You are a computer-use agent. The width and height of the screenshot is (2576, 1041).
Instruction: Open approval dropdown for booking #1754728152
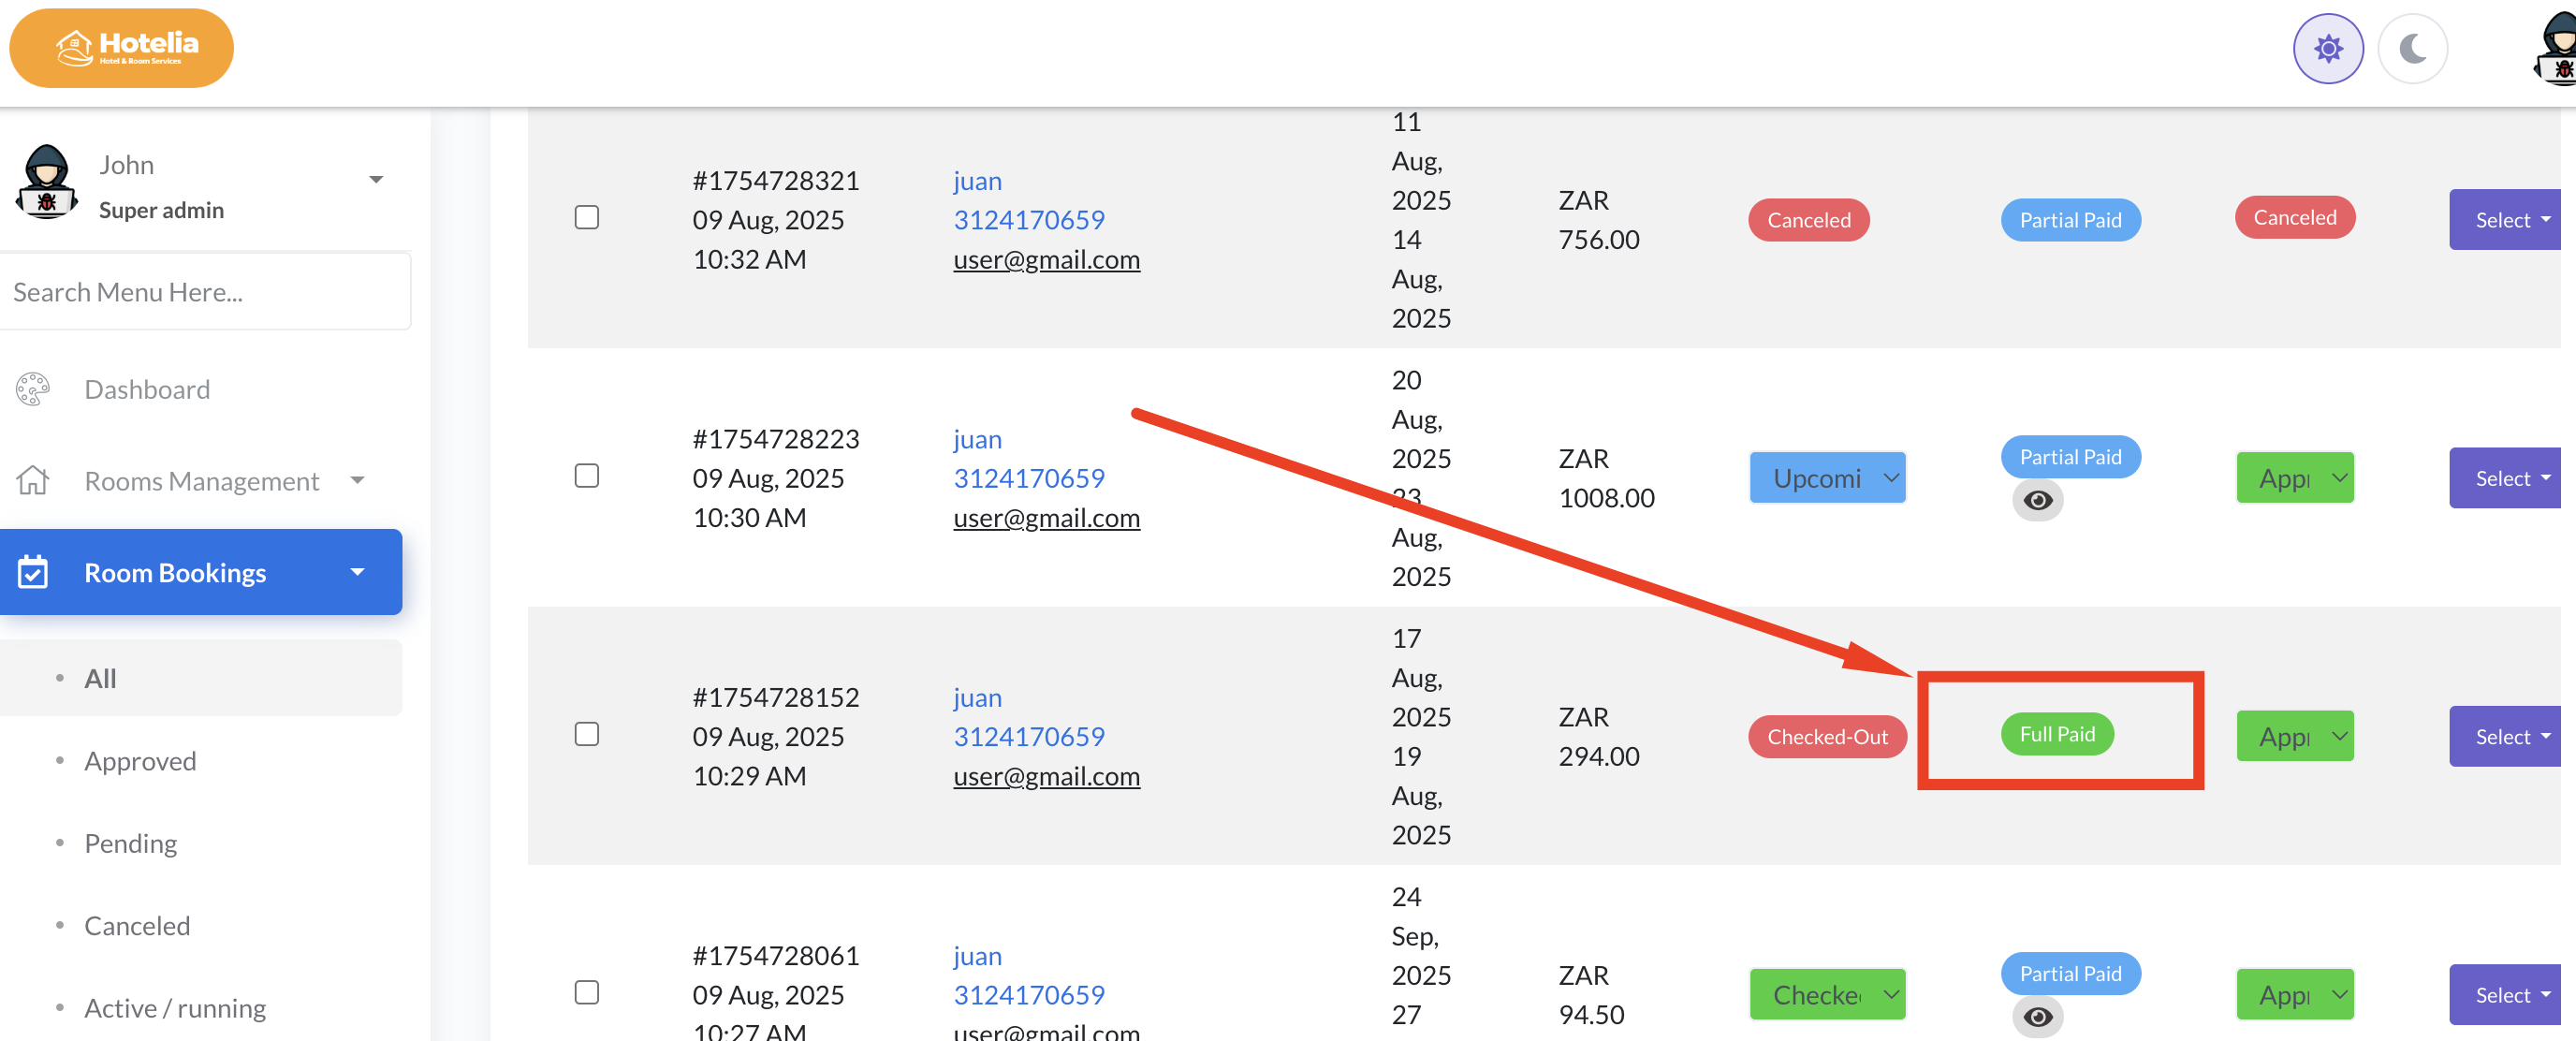[2295, 737]
